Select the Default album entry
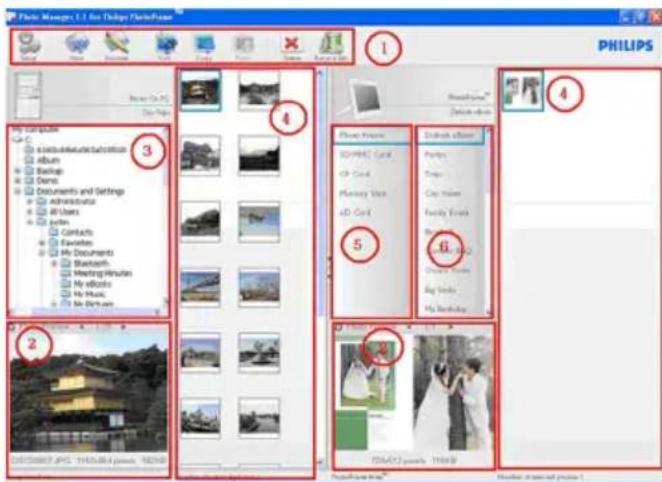 [451, 135]
